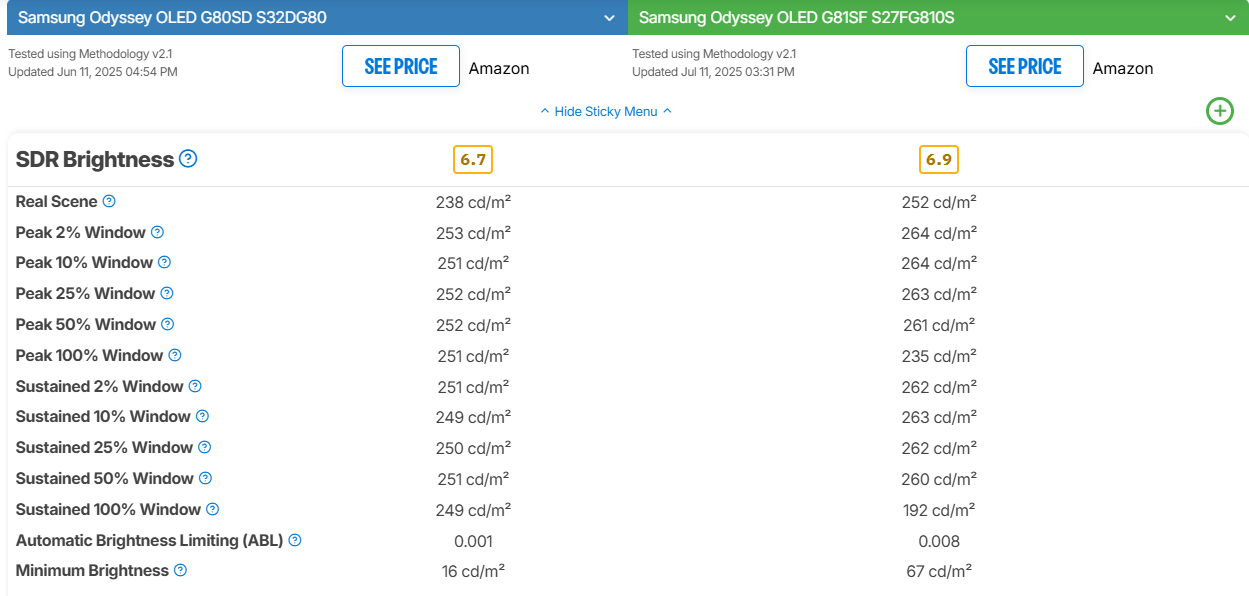This screenshot has height=596, width=1249.
Task: Click help icon next to Minimum Brightness
Action: (180, 570)
